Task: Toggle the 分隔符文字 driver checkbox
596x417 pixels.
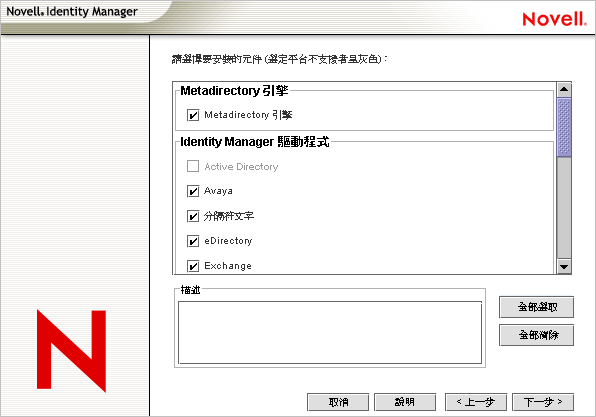Action: pos(193,216)
